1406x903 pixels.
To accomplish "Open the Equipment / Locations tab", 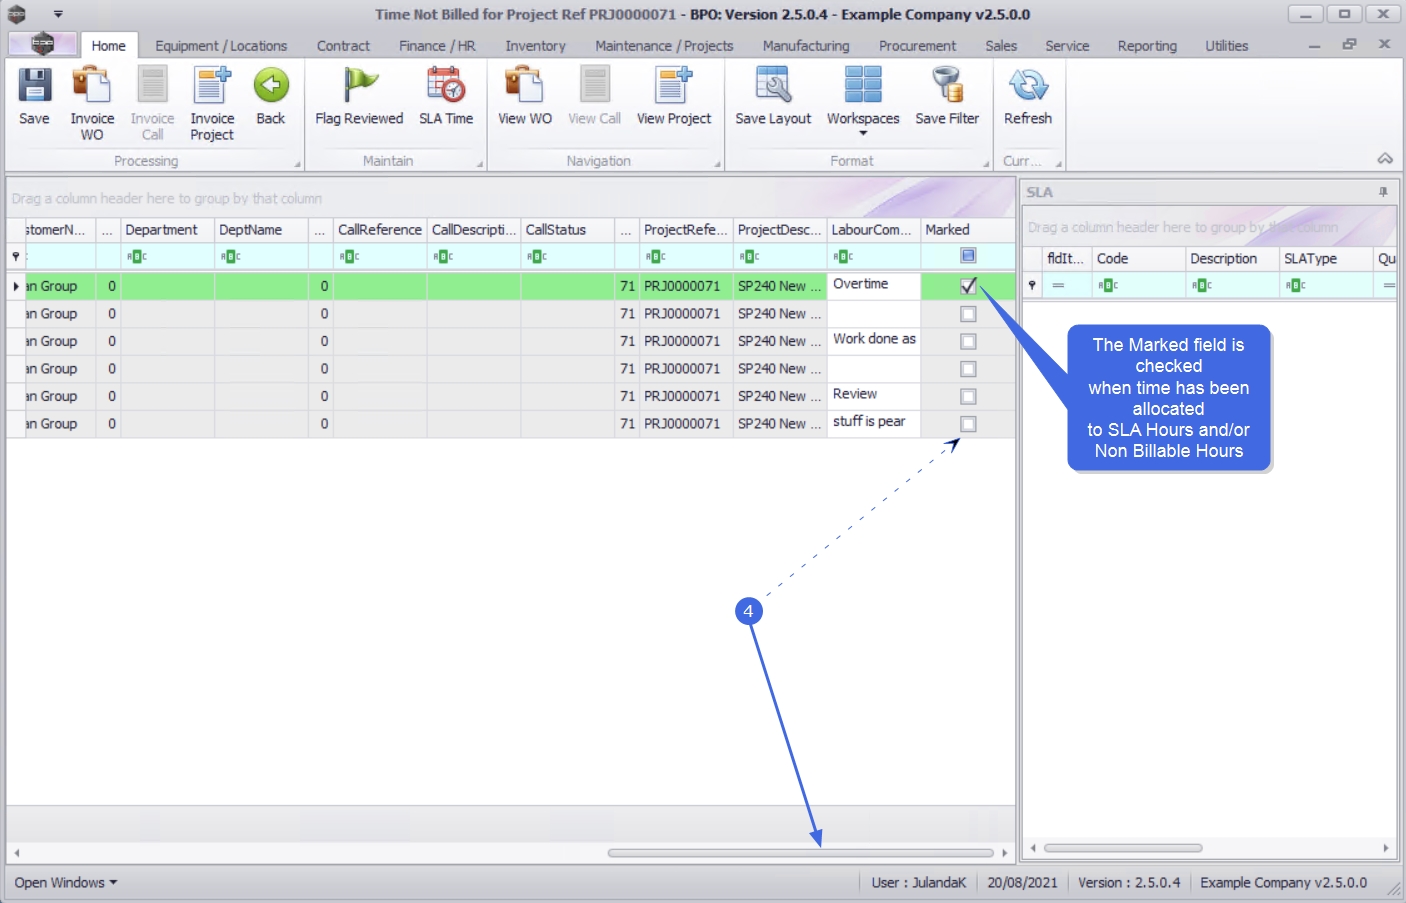I will pos(221,46).
